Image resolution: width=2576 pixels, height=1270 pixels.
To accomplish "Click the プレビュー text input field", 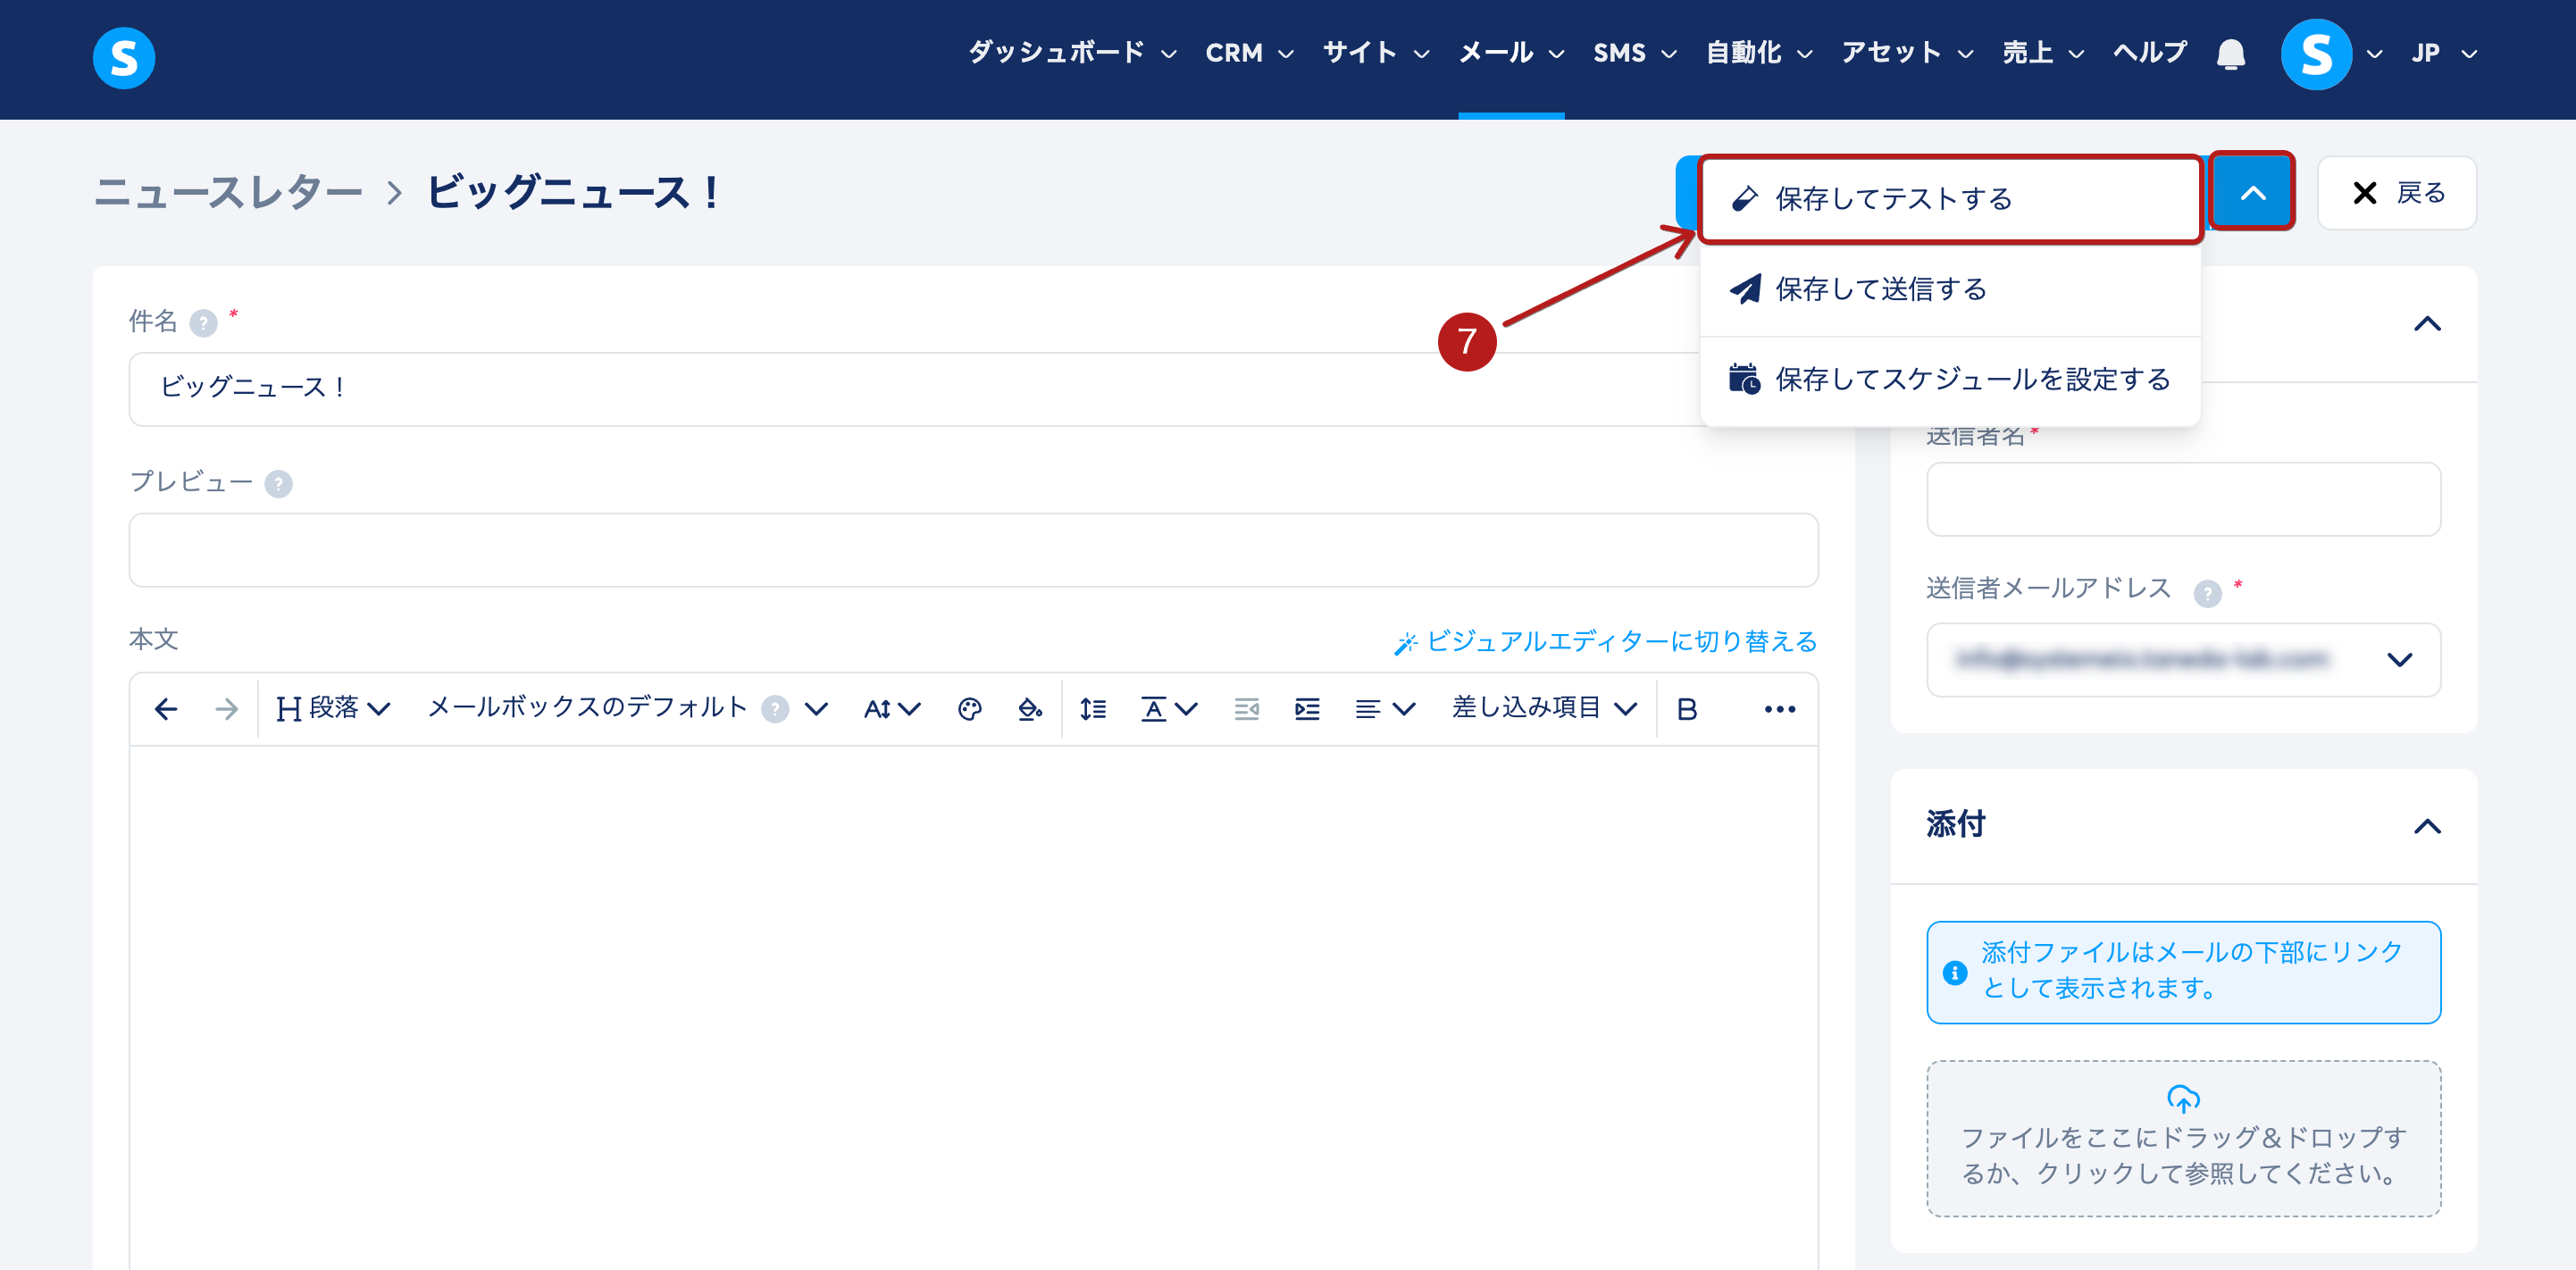I will tap(973, 550).
